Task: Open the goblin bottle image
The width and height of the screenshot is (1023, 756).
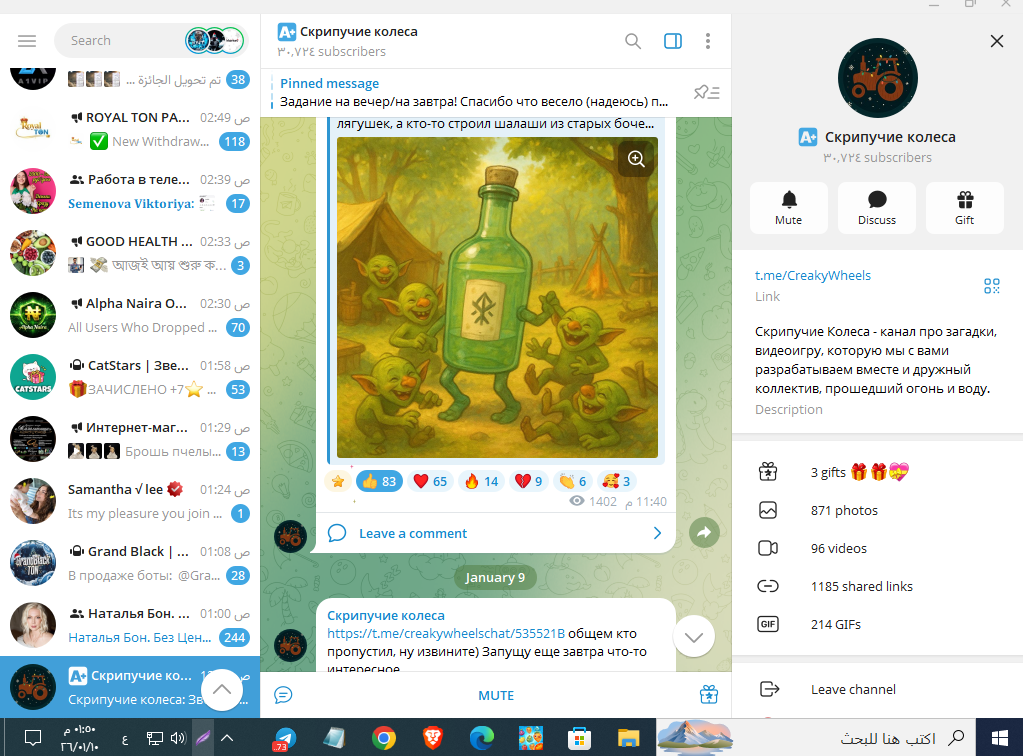Action: [x=497, y=297]
